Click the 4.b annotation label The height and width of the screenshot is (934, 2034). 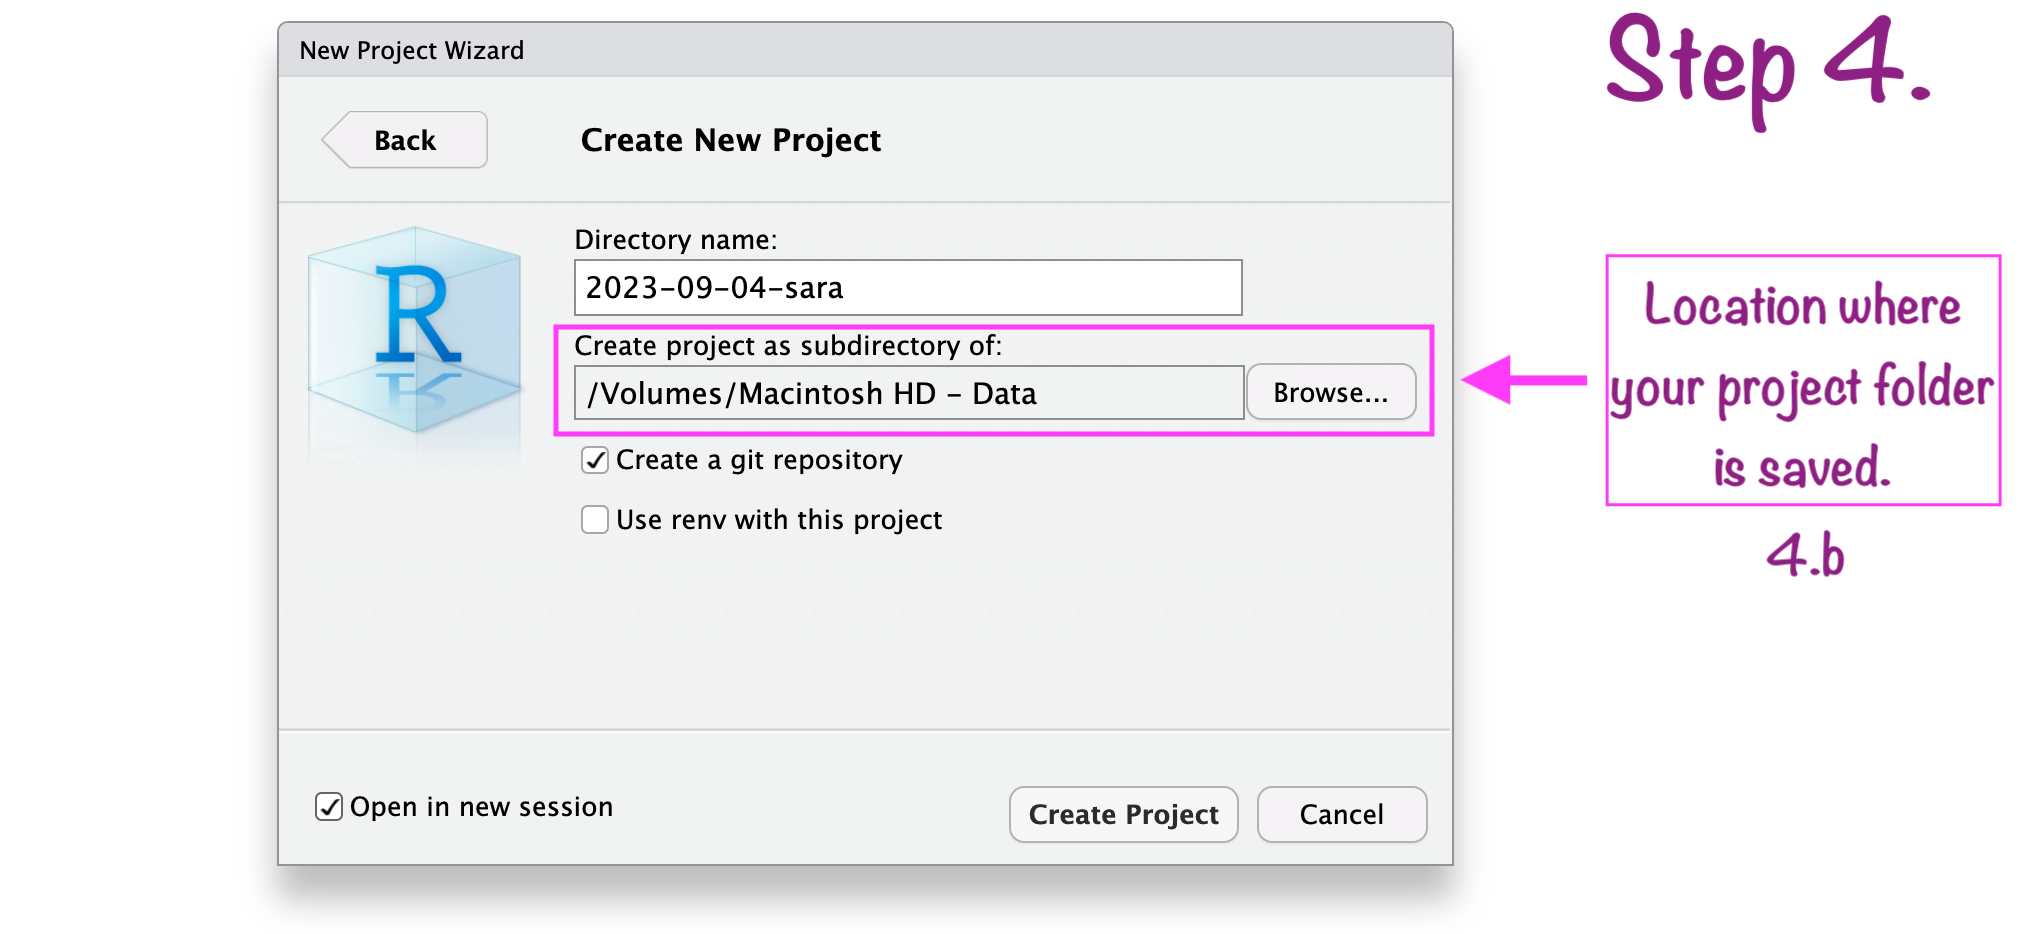click(x=1805, y=555)
